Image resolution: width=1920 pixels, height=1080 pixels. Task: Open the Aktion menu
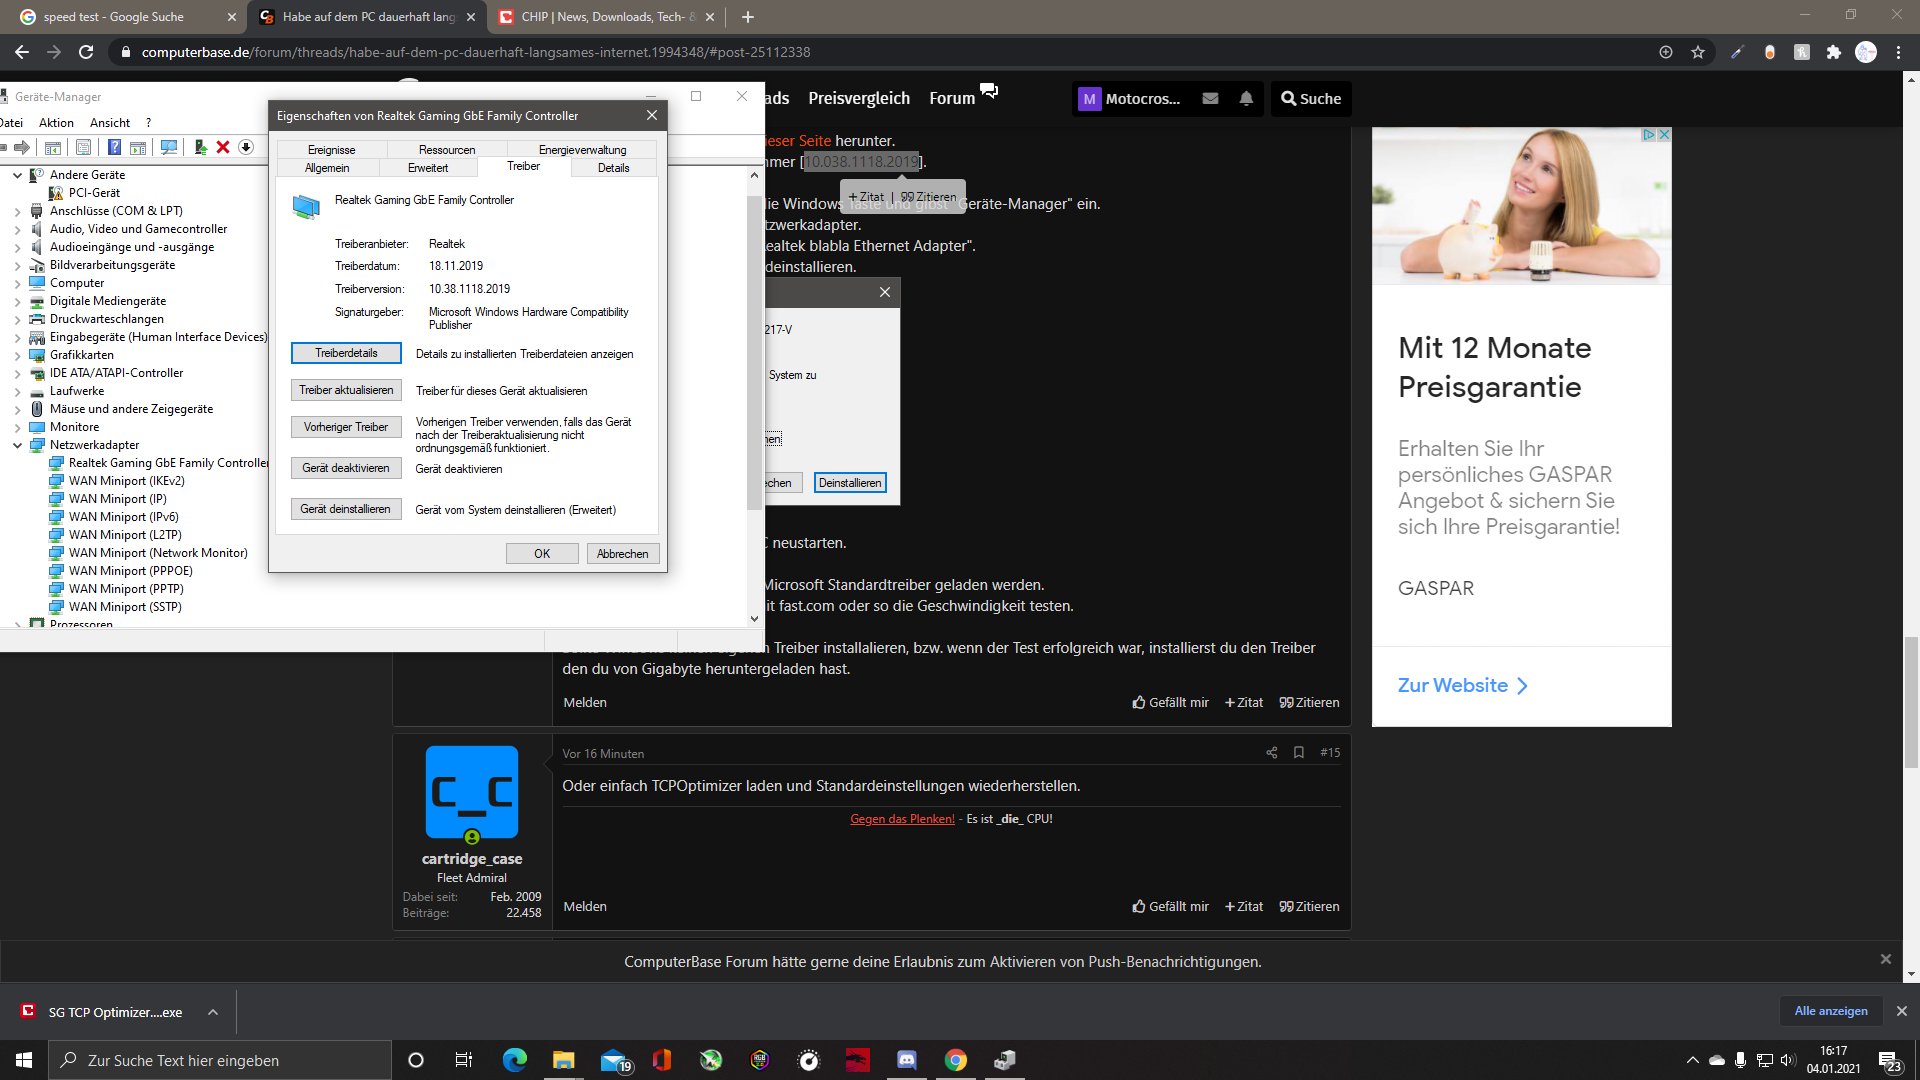(56, 123)
